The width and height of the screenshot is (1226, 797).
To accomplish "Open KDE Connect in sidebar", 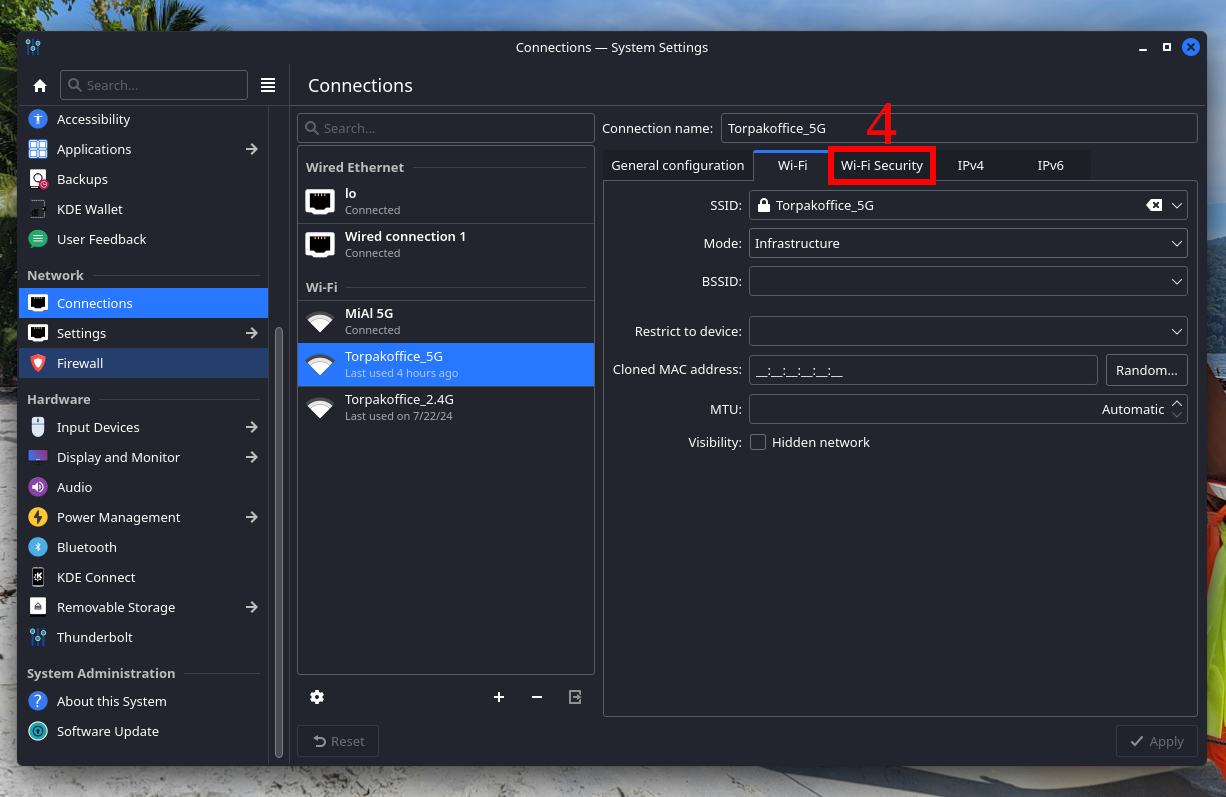I will 96,577.
